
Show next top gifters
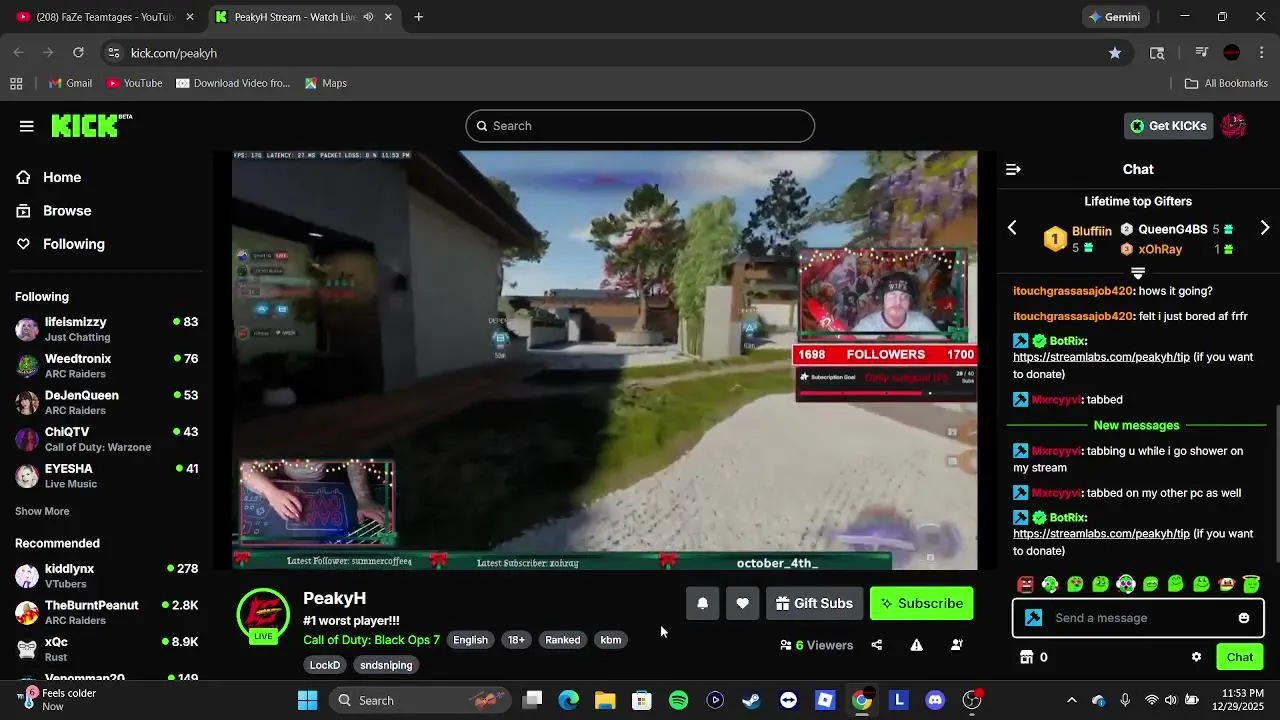(1265, 228)
